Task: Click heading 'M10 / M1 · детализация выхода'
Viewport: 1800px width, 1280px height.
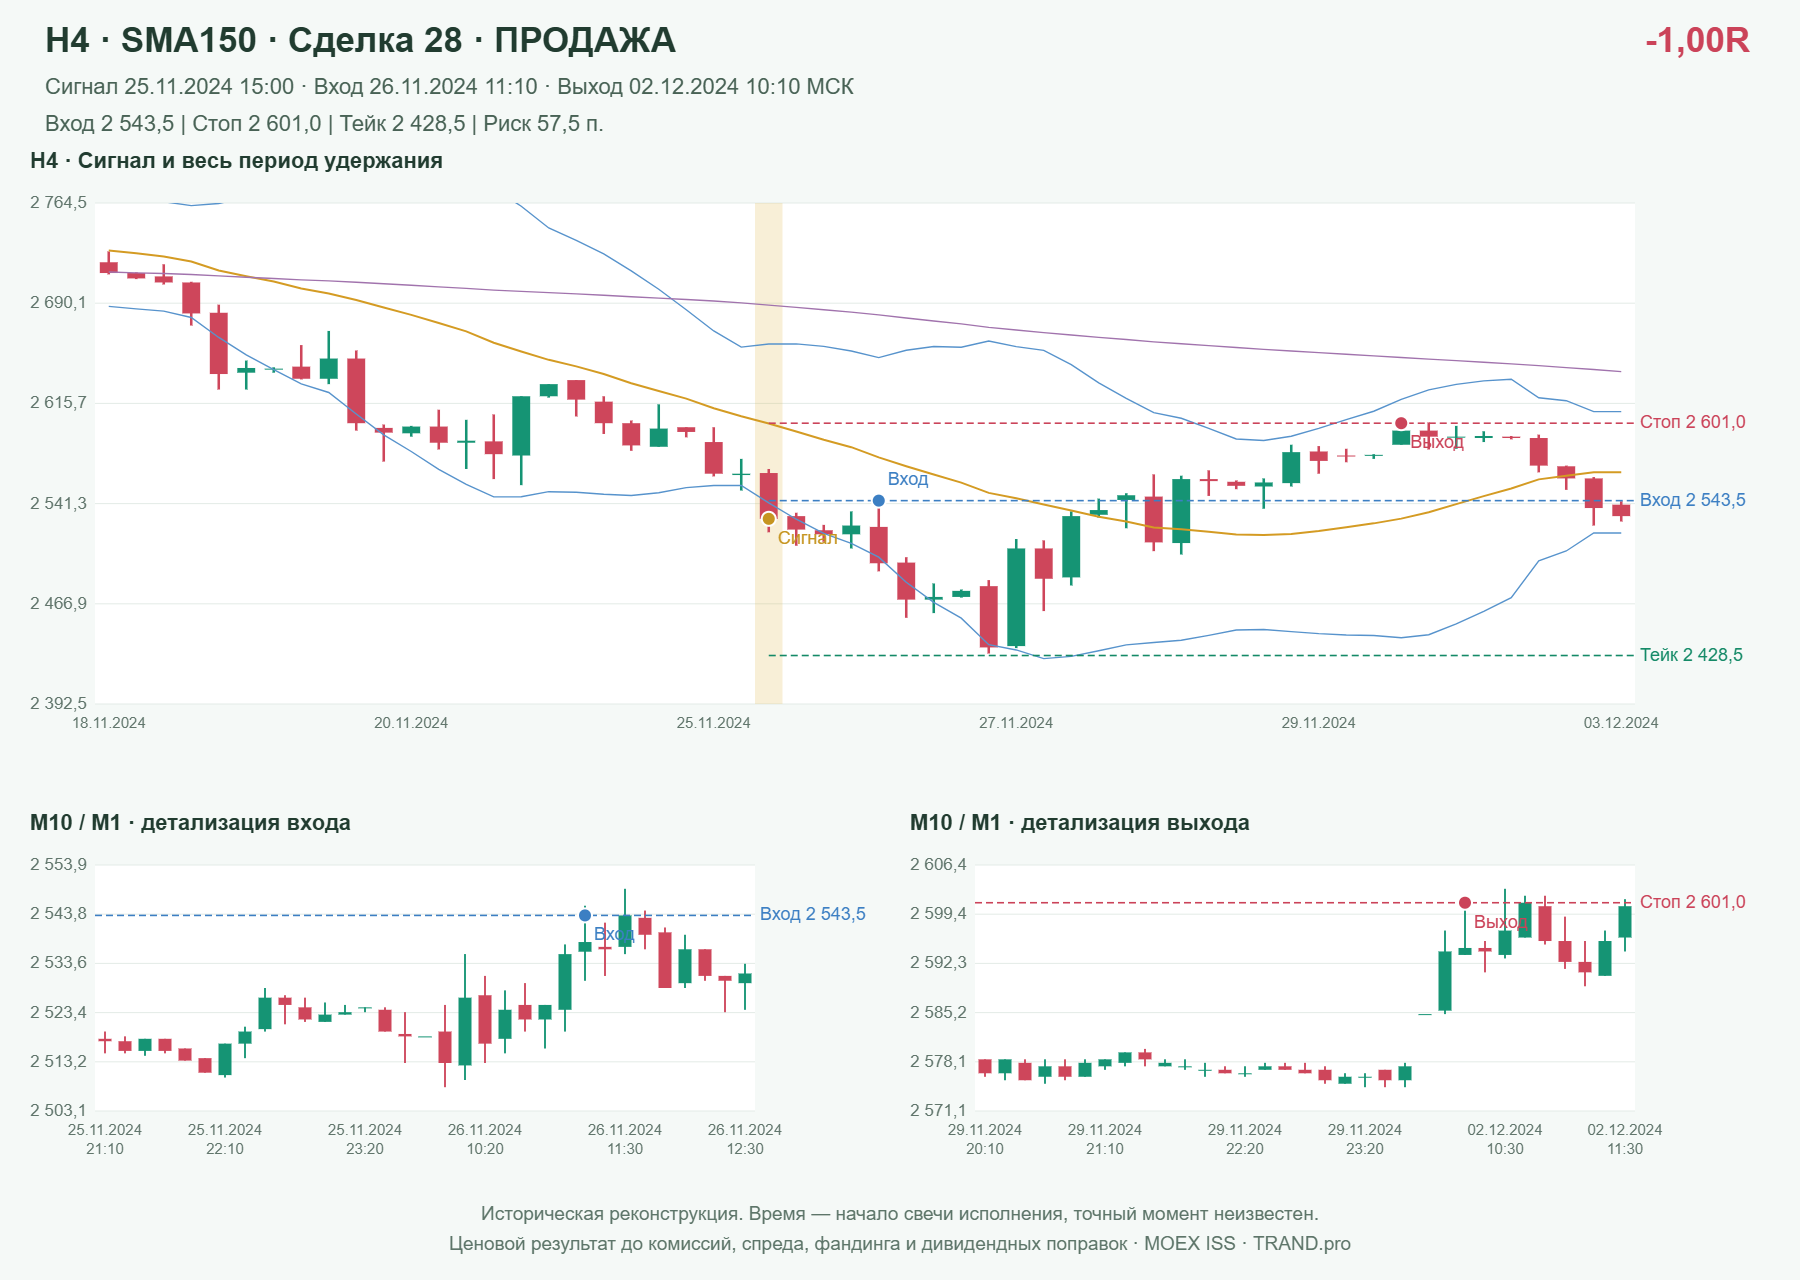Action: (1080, 823)
